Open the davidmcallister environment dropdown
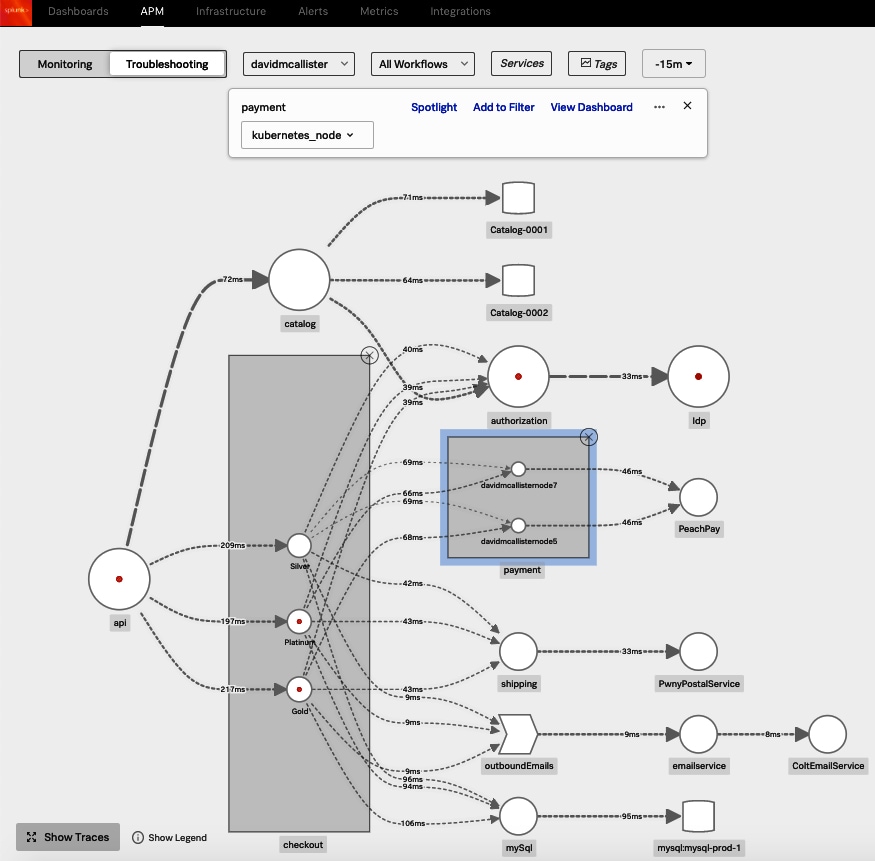Viewport: 875px width, 861px height. pos(299,64)
